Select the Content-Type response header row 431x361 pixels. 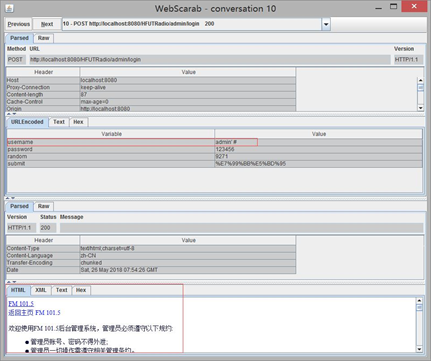[x=151, y=248]
